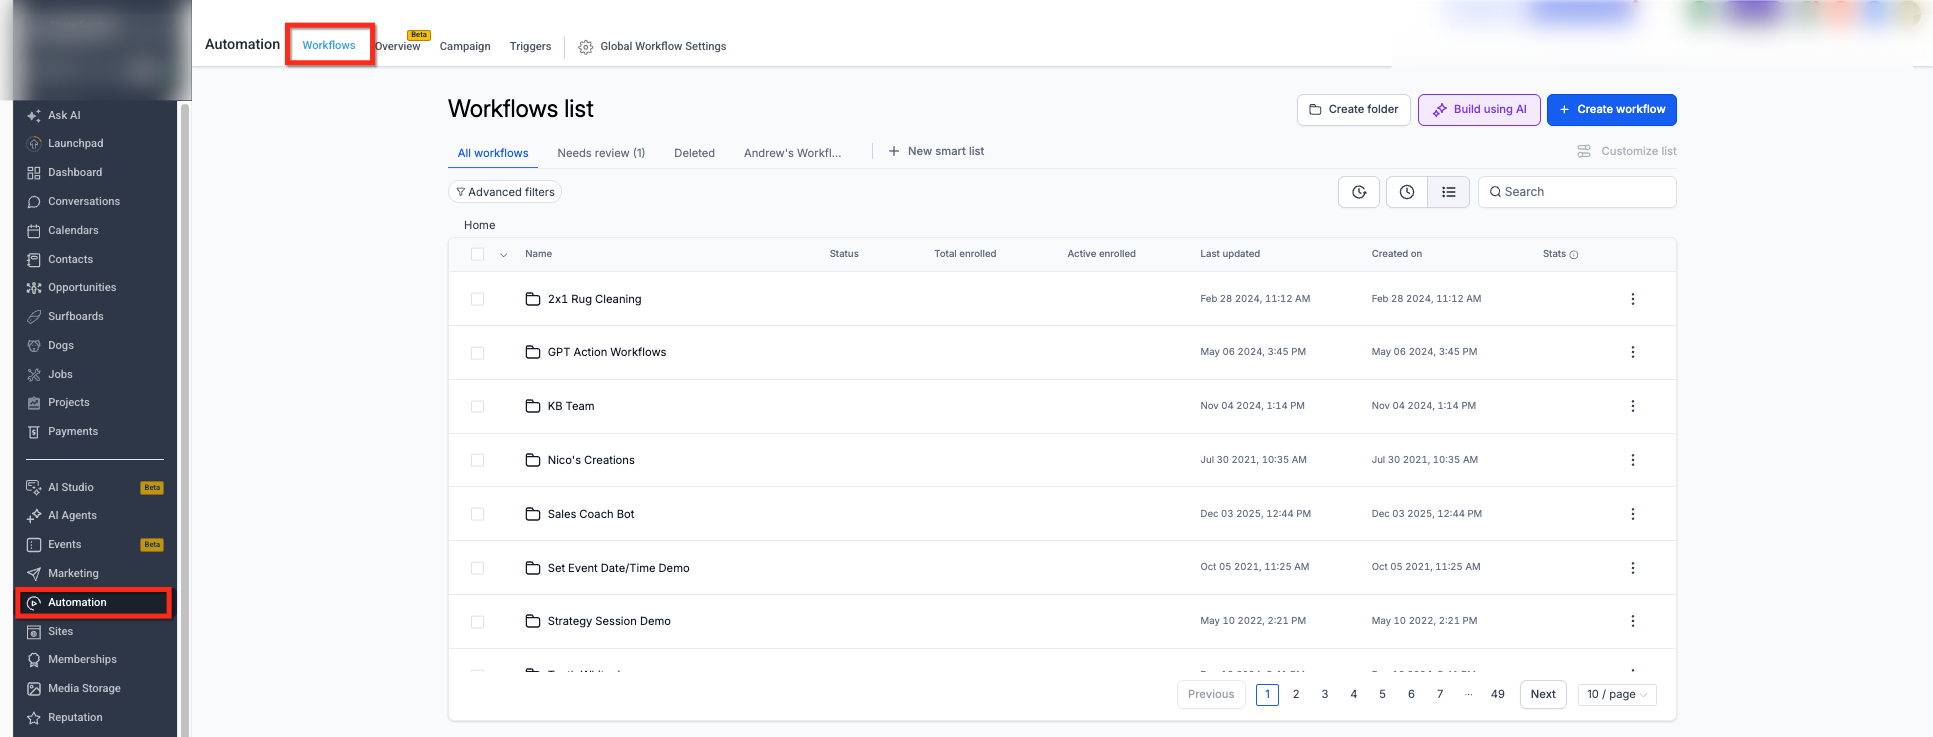The width and height of the screenshot is (1933, 737).
Task: Go to page 49 in pagination
Action: pyautogui.click(x=1497, y=694)
